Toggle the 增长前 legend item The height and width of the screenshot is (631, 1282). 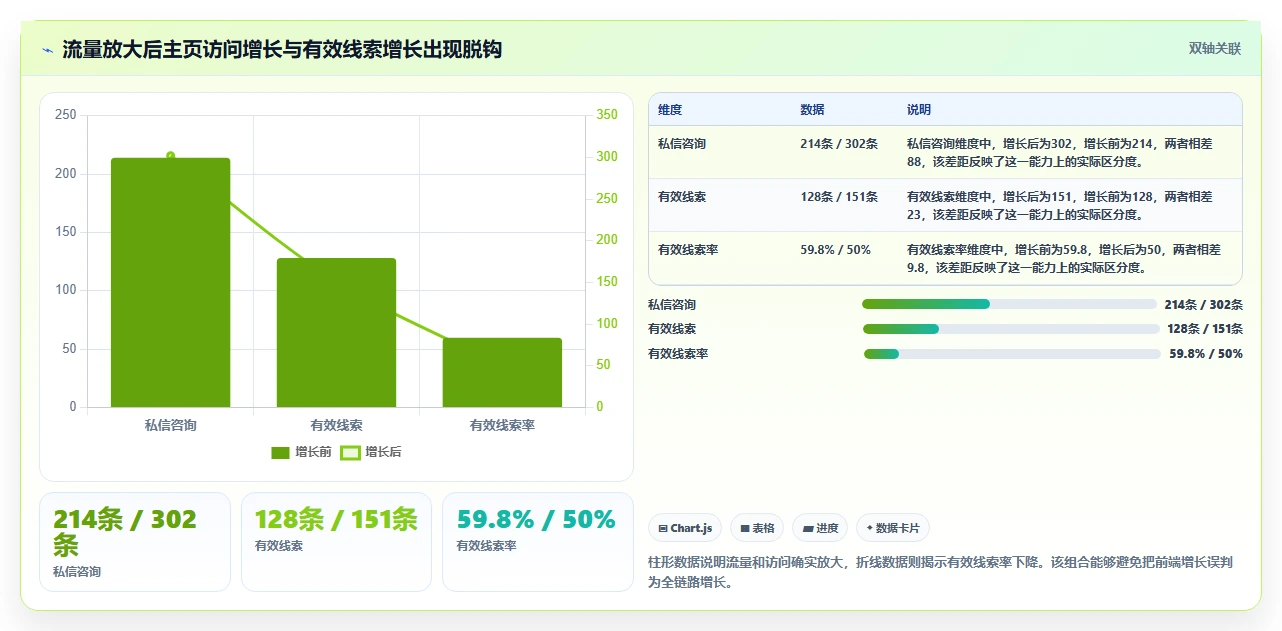click(301, 452)
